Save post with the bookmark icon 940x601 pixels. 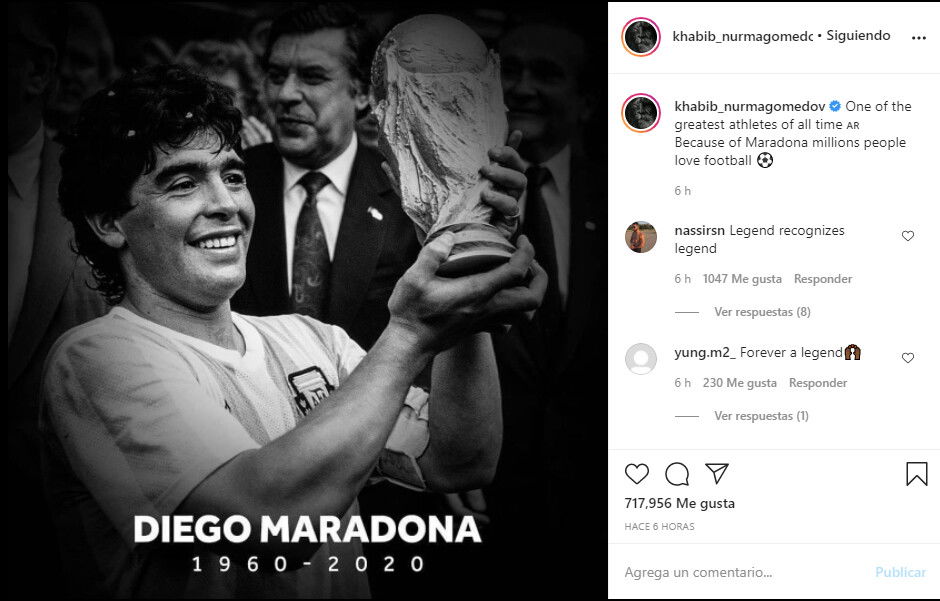(x=917, y=474)
